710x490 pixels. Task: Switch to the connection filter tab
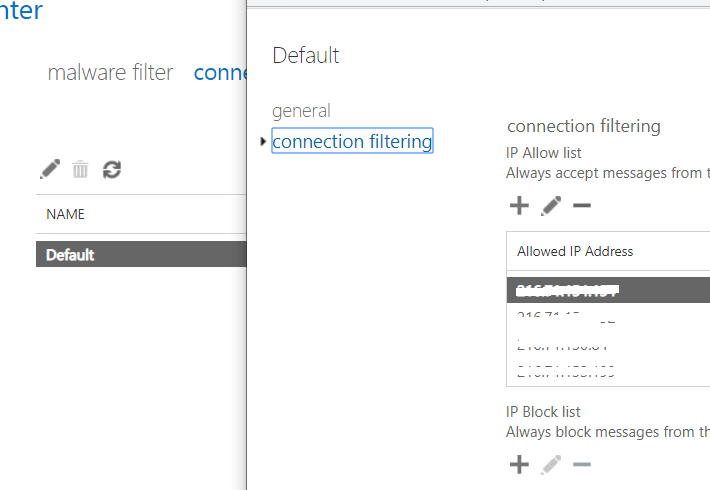pos(220,73)
